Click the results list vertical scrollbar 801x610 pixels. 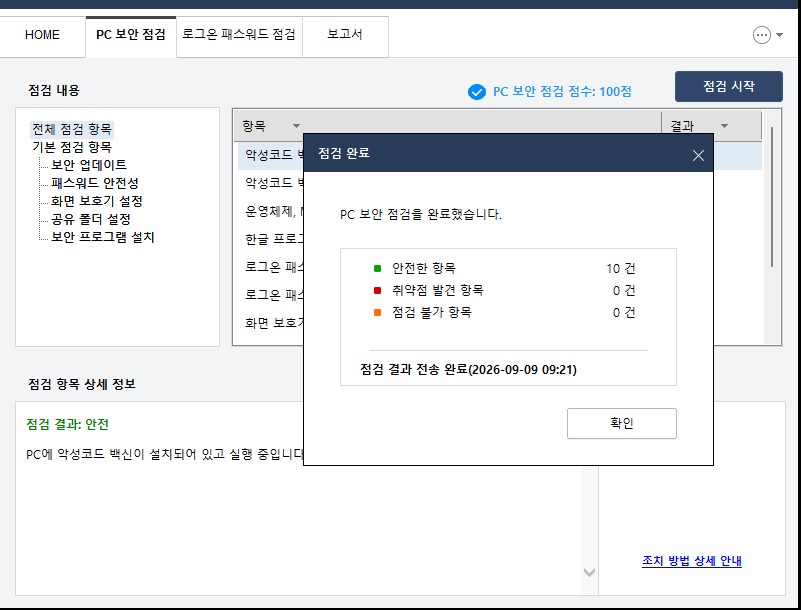click(771, 197)
